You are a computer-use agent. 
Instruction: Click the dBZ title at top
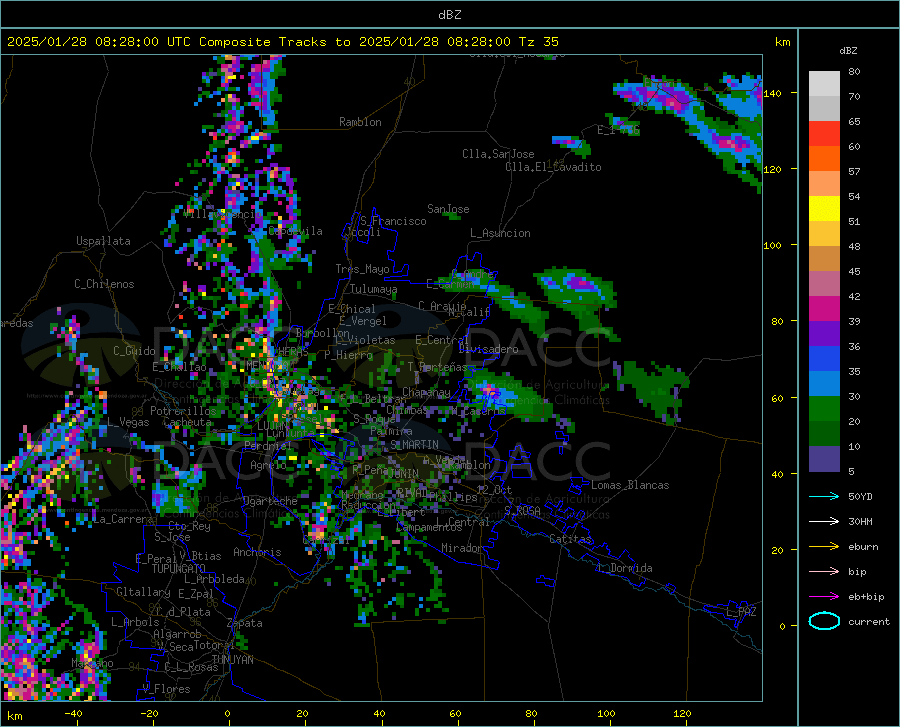449,15
